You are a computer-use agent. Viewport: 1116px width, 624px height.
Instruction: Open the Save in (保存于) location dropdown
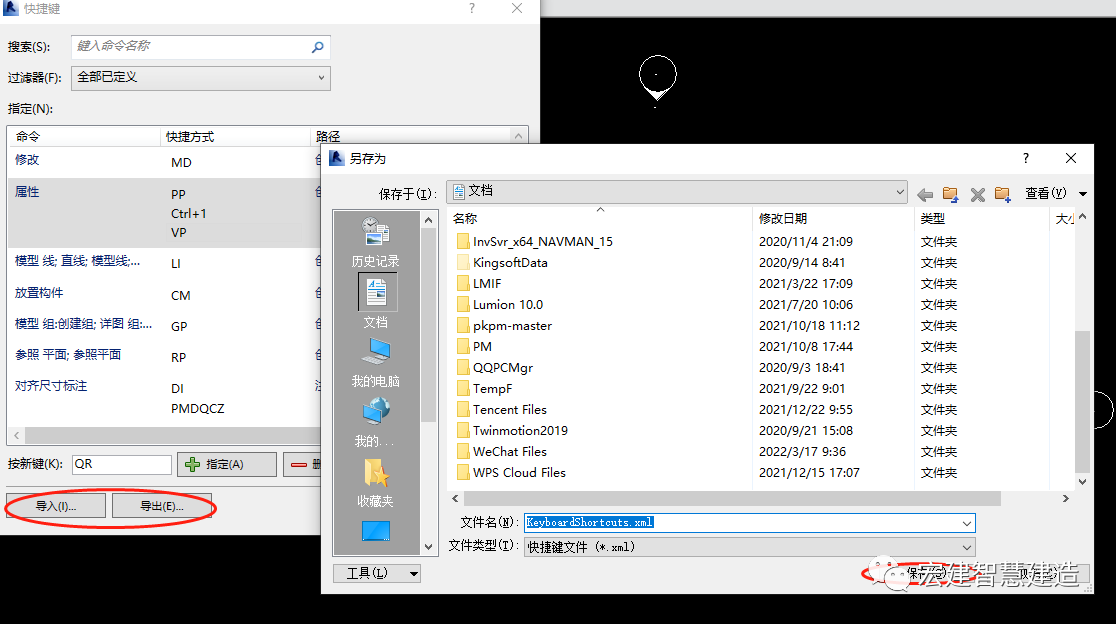[x=677, y=191]
